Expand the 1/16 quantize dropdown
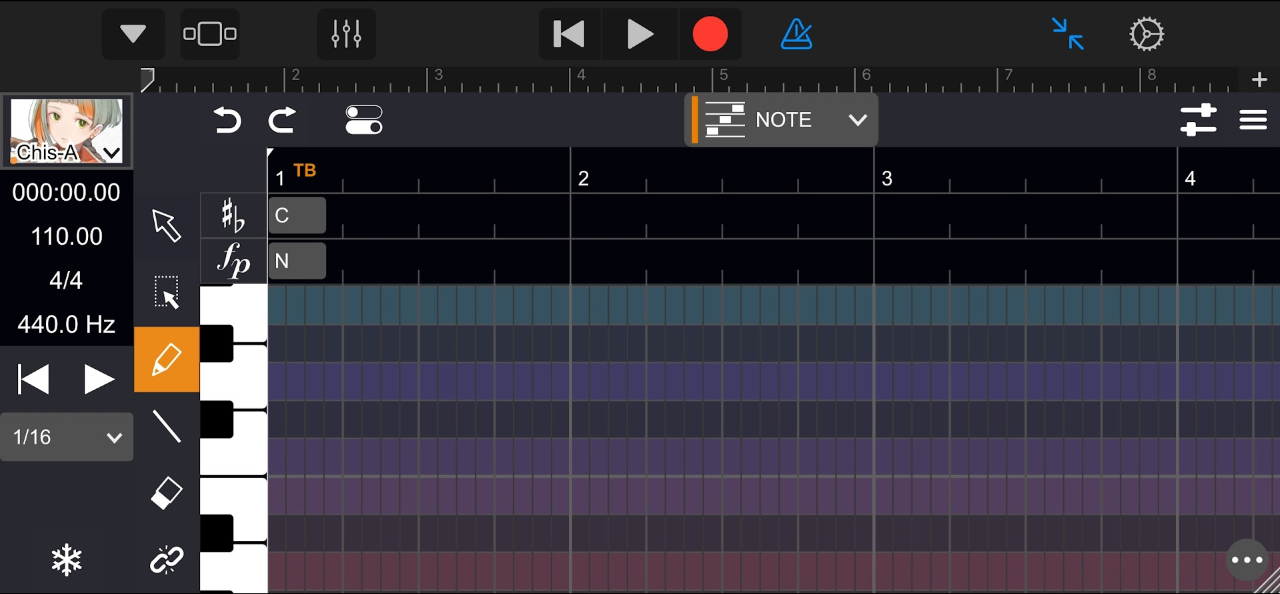Viewport: 1280px width, 594px height. tap(67, 437)
